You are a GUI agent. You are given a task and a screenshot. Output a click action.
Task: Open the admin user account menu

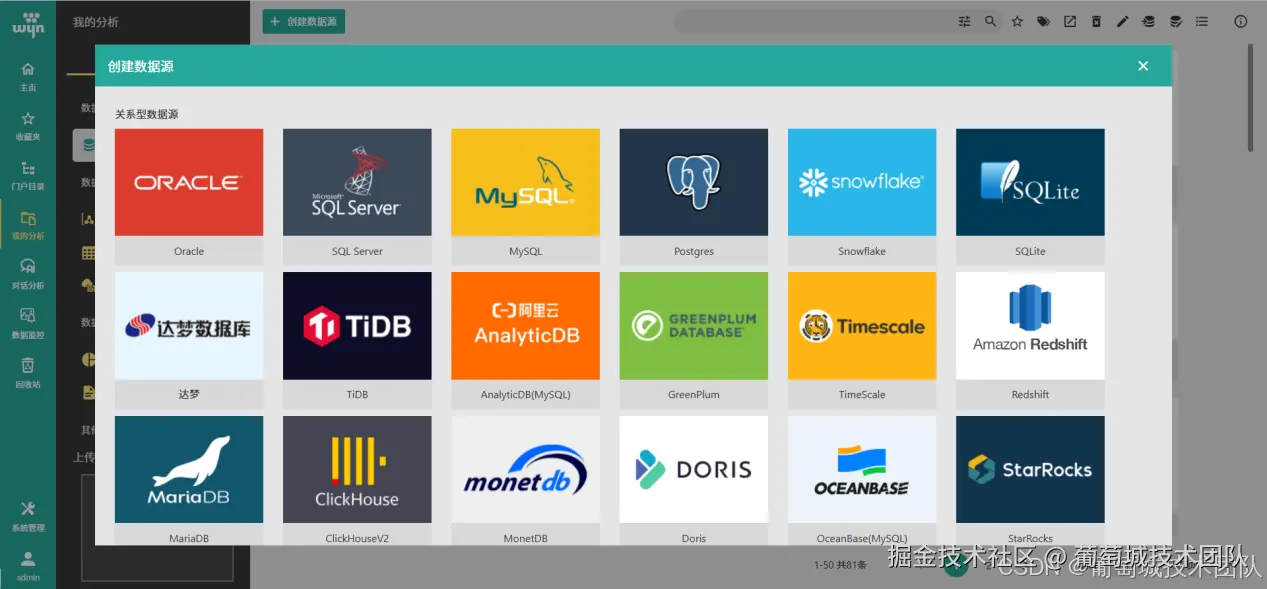28,565
